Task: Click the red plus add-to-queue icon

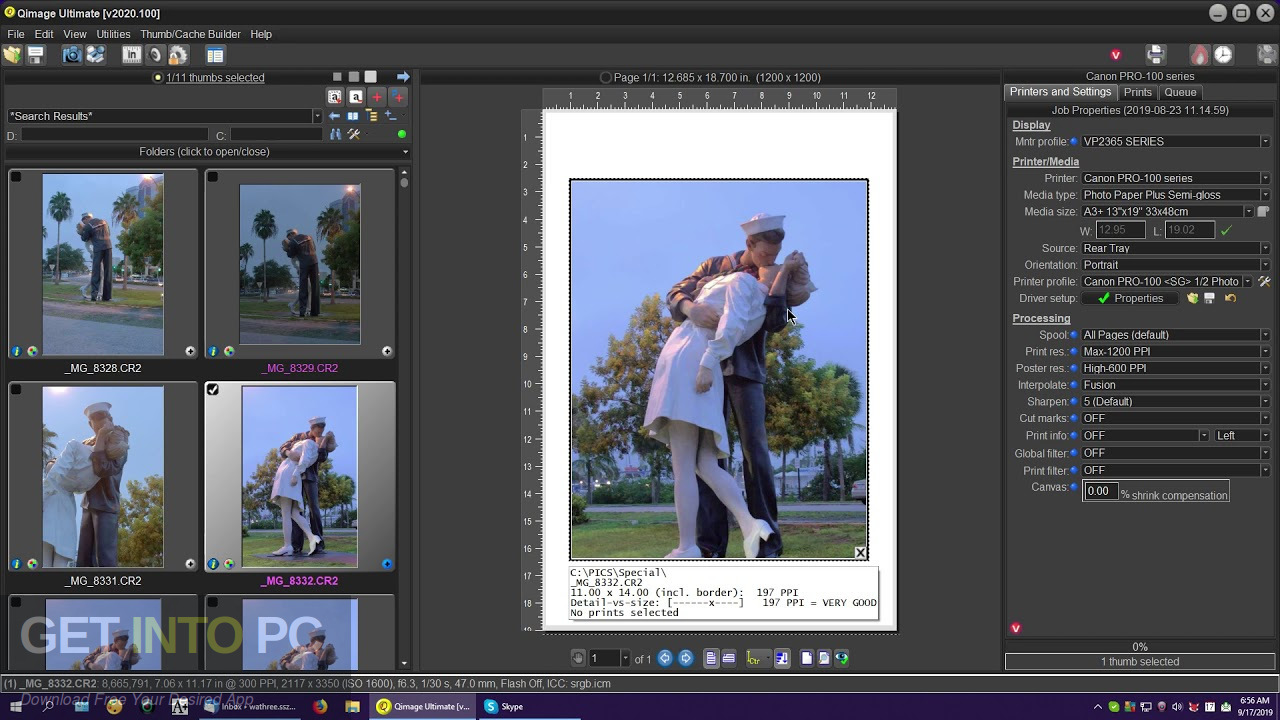Action: tap(377, 97)
